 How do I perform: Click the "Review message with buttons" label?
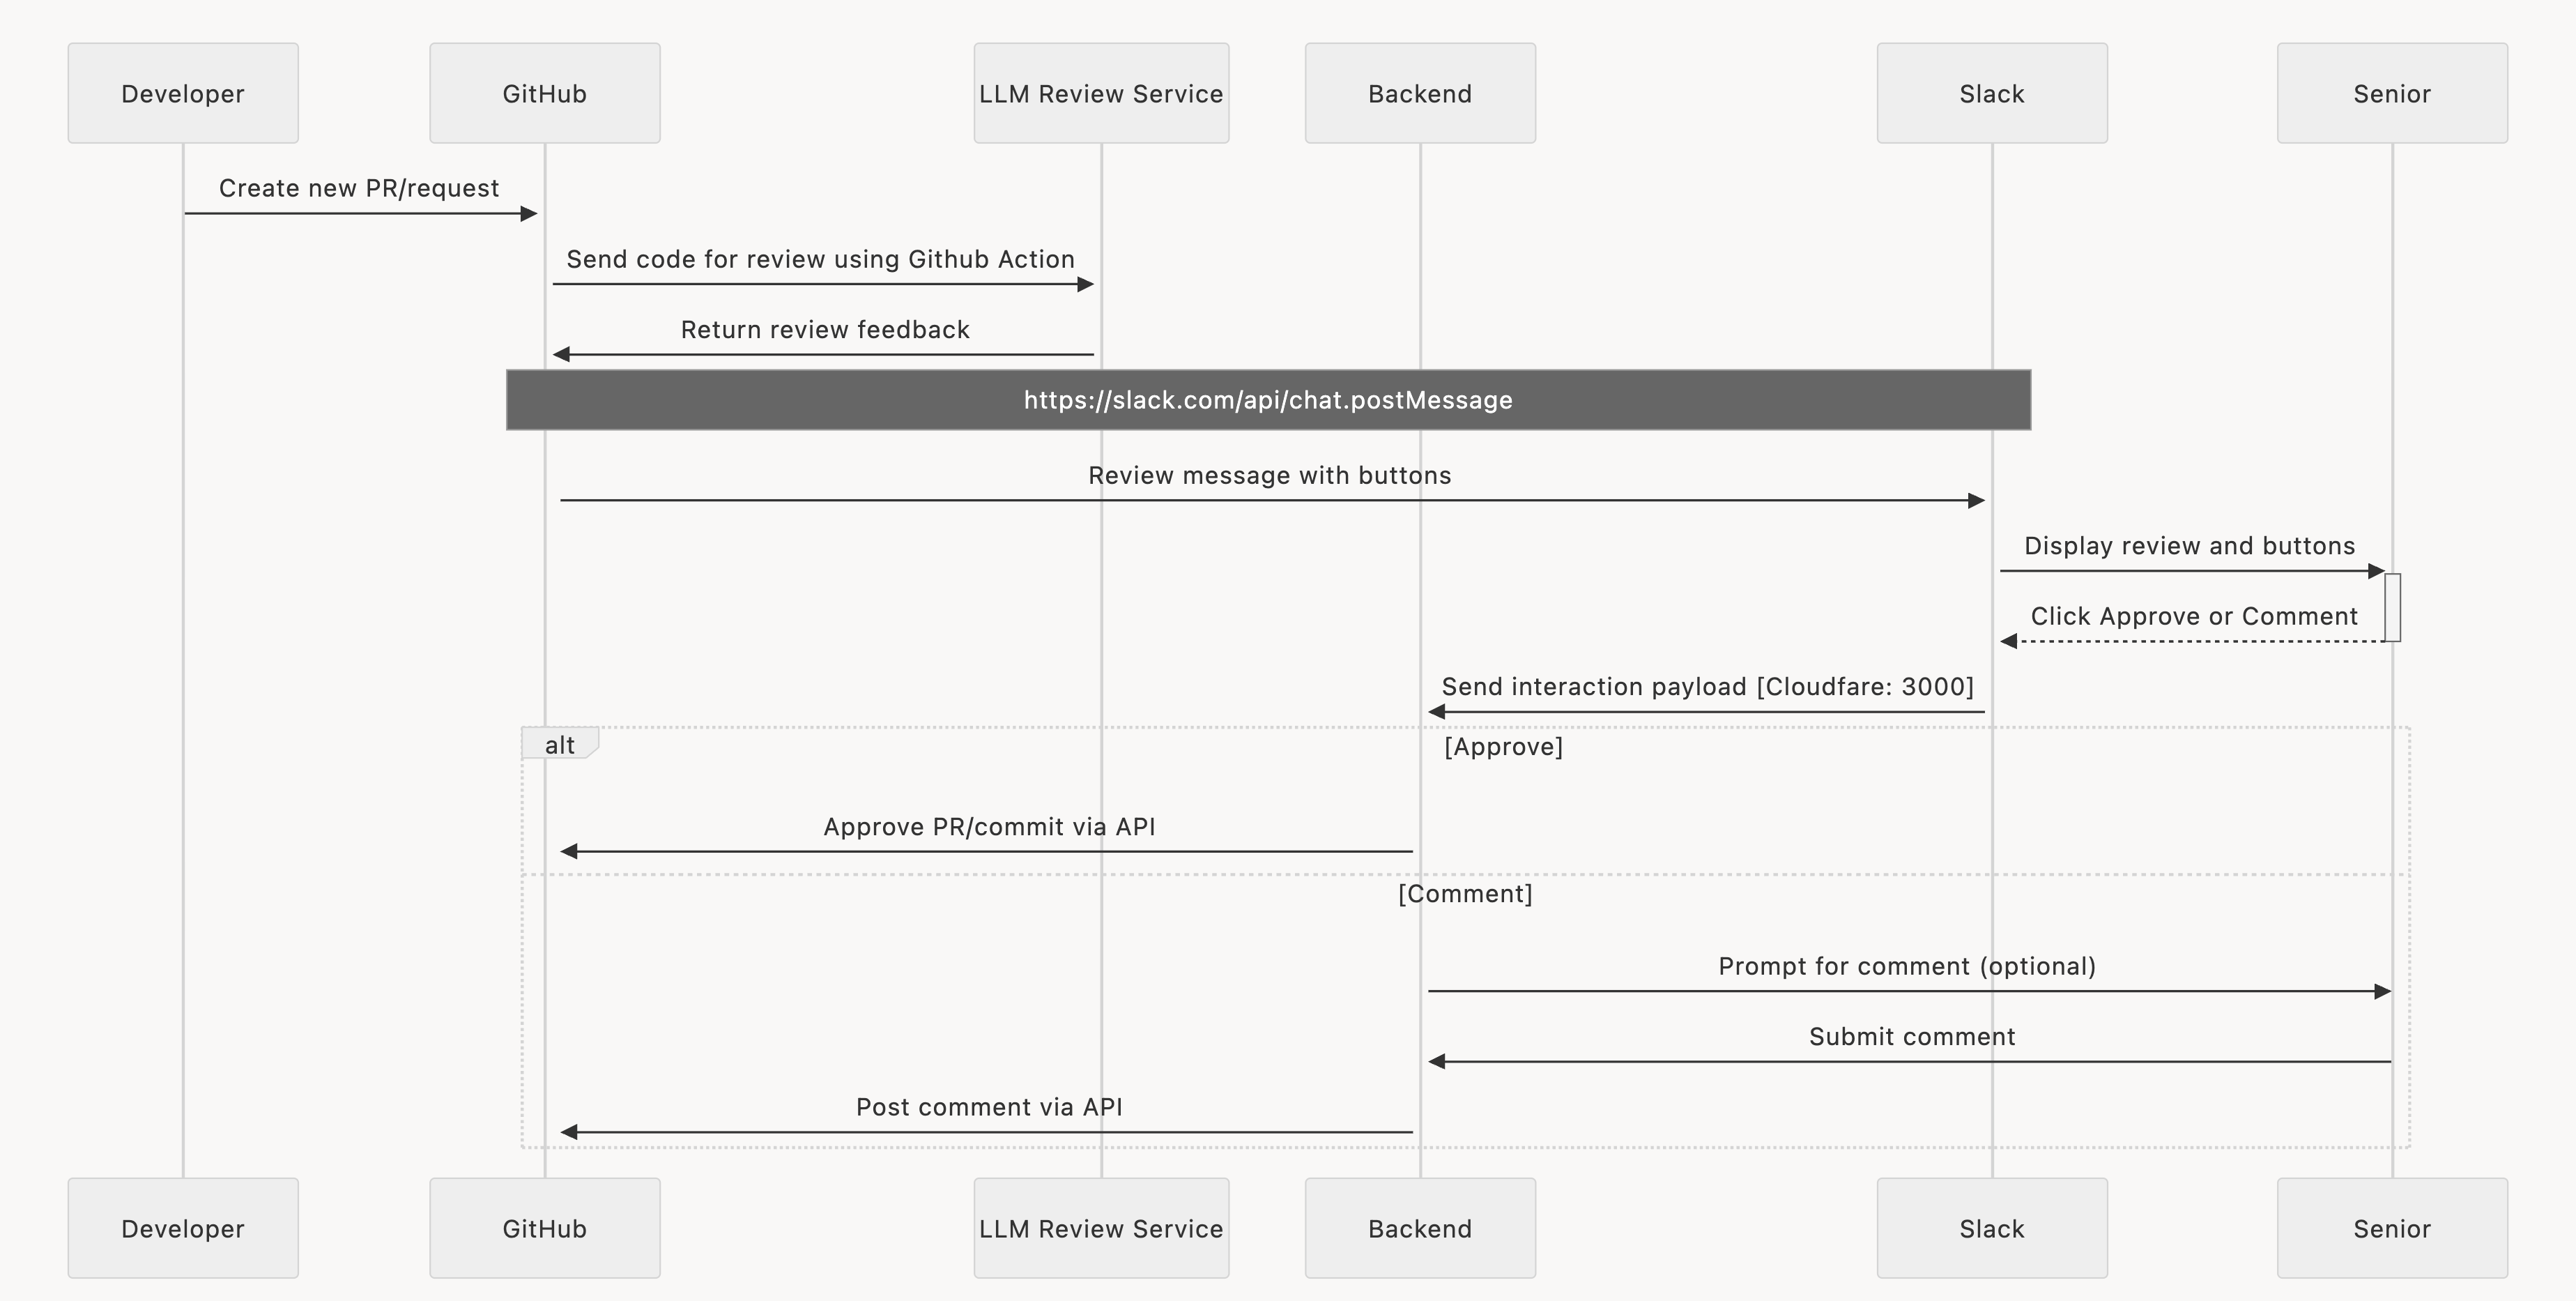click(1269, 475)
